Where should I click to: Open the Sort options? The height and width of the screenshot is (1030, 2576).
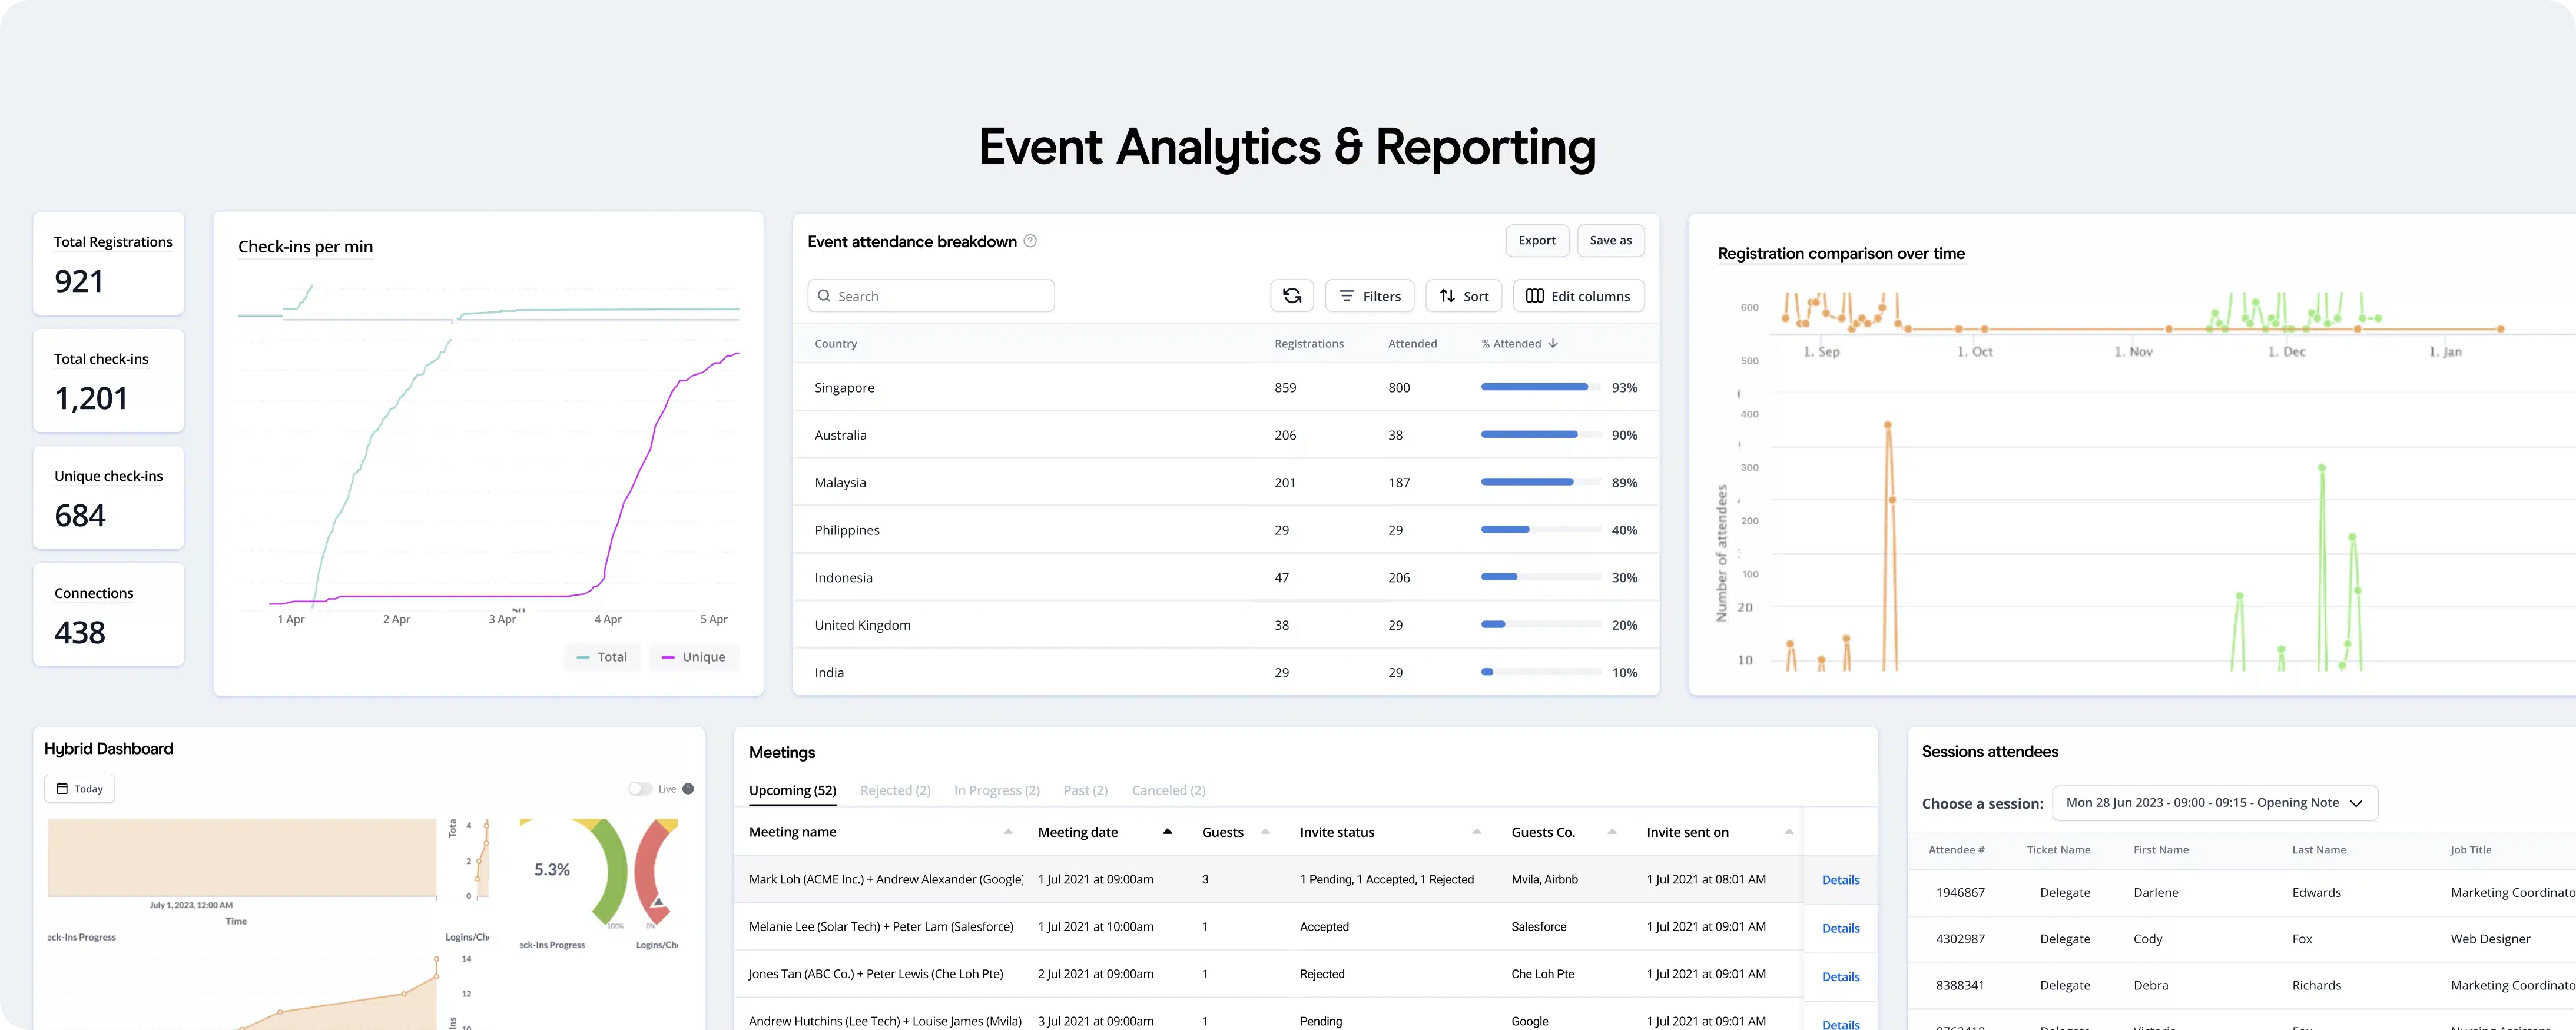click(1463, 296)
